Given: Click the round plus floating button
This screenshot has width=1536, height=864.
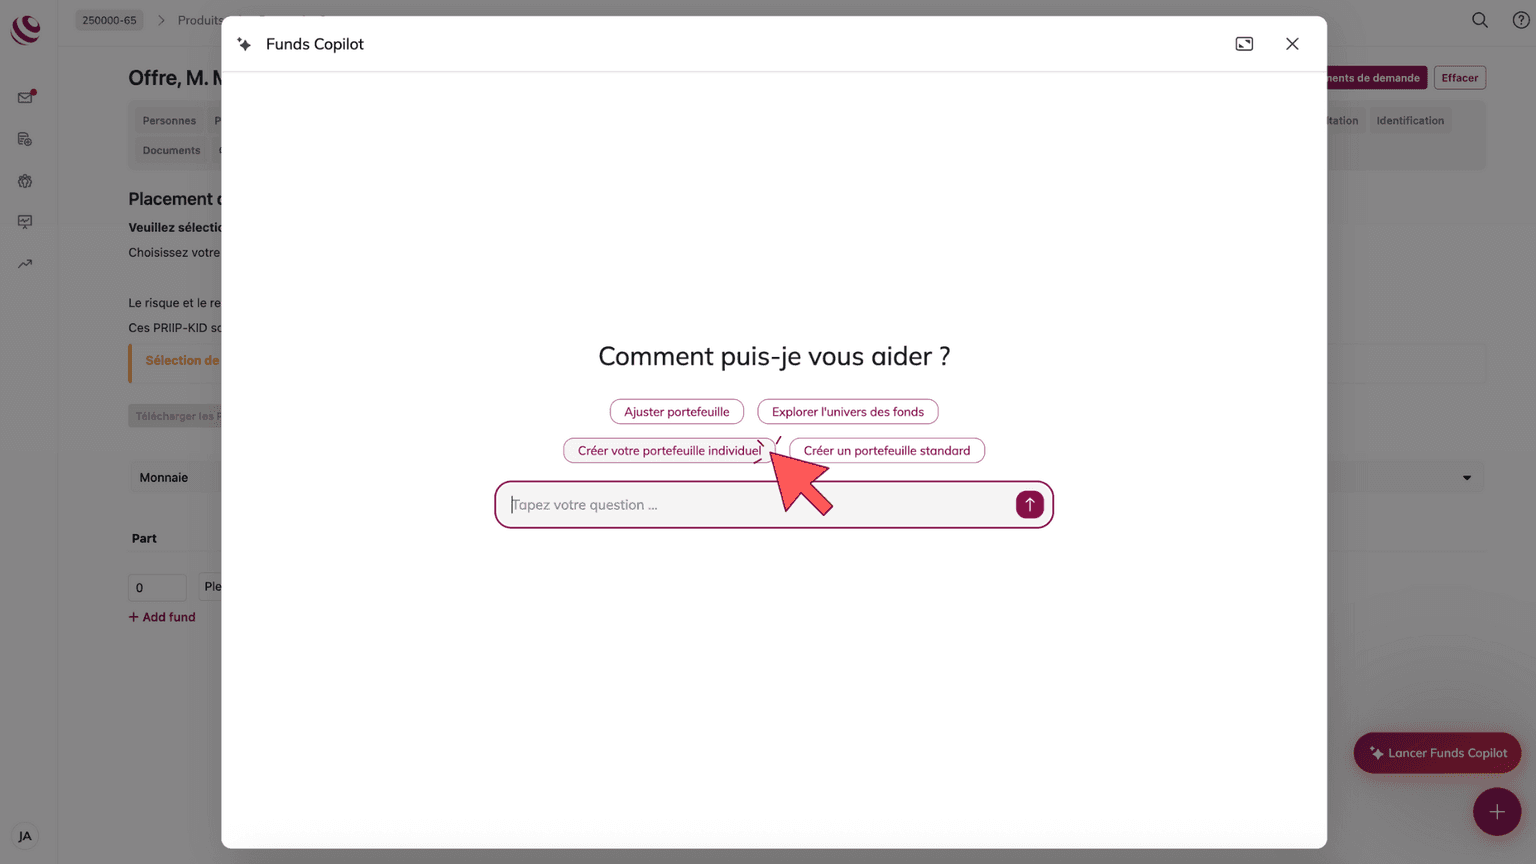Looking at the screenshot, I should 1496,812.
